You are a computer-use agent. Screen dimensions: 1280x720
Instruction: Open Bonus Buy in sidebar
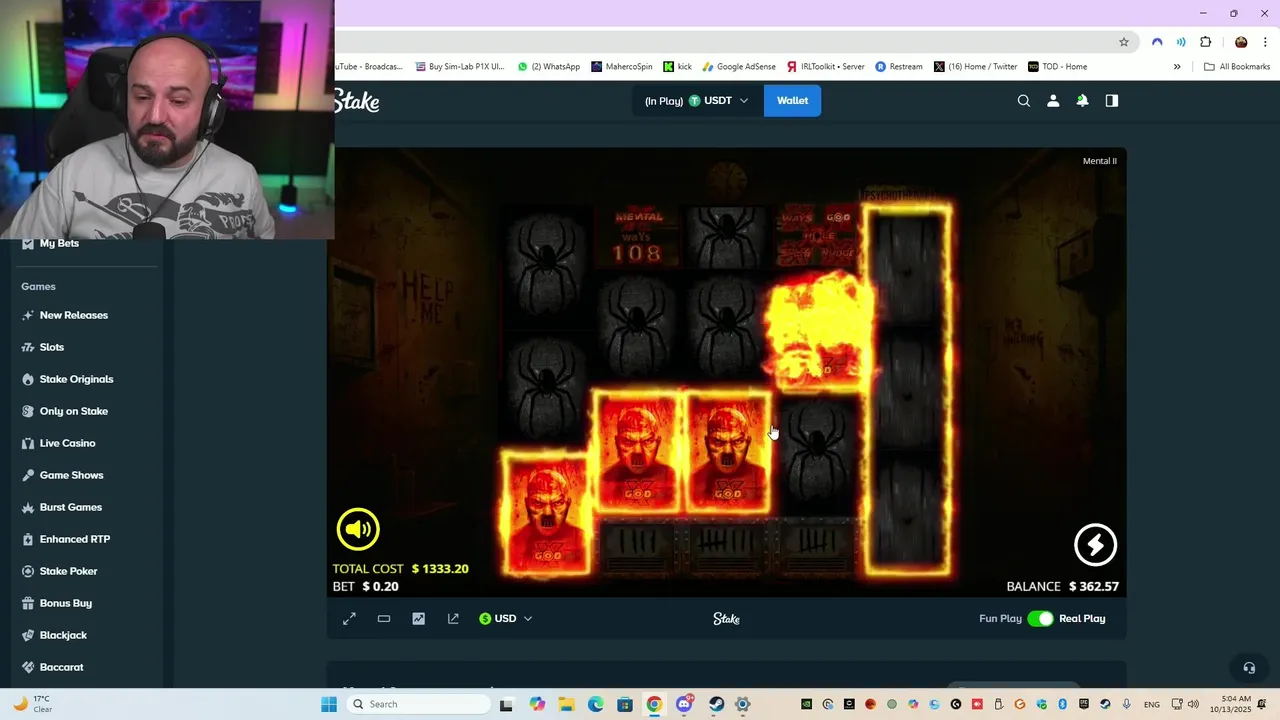[66, 603]
